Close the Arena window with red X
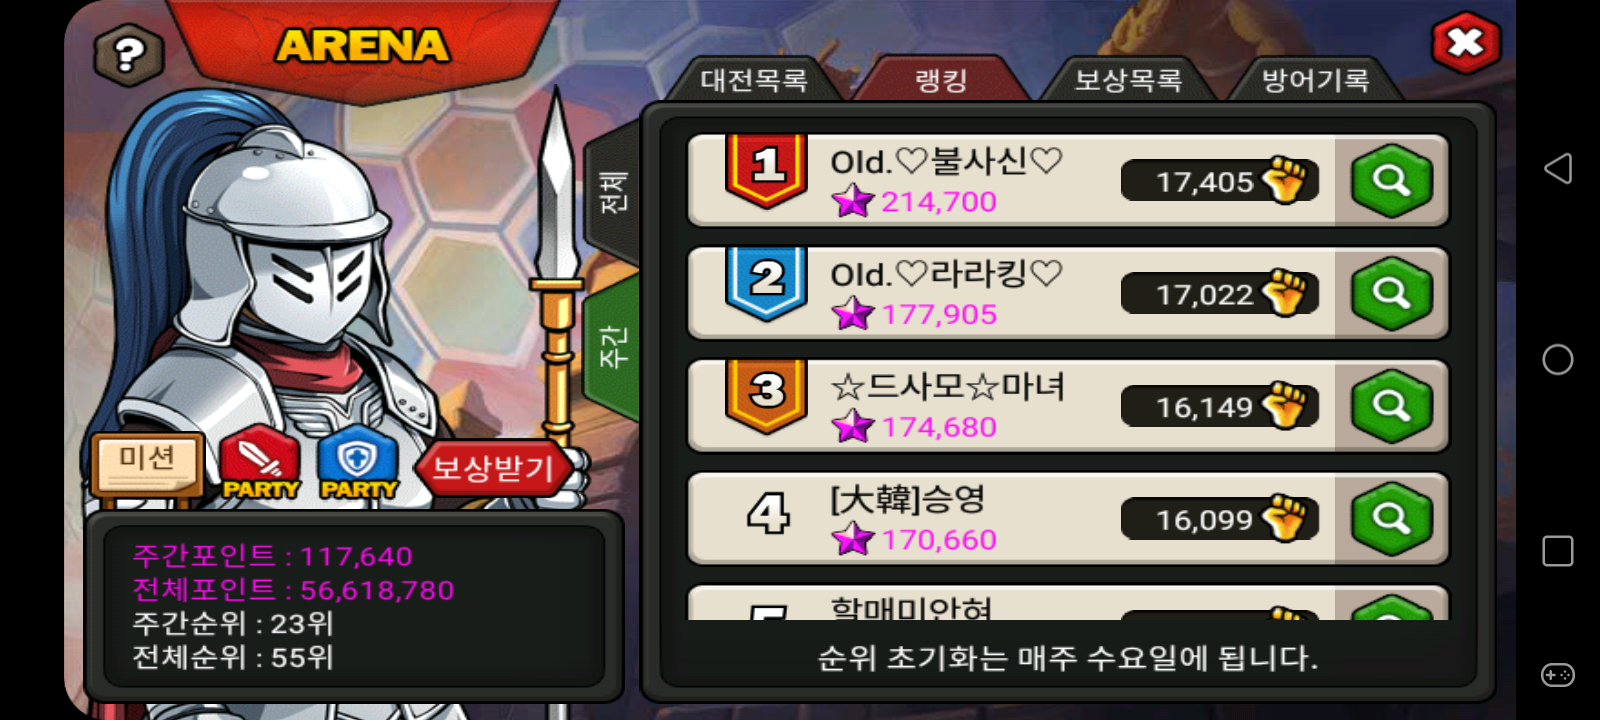The height and width of the screenshot is (720, 1600). (1465, 43)
